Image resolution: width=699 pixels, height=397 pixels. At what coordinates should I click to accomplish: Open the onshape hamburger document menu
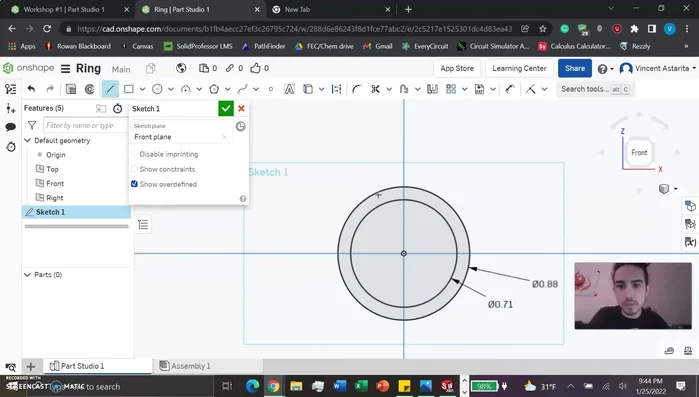point(66,69)
